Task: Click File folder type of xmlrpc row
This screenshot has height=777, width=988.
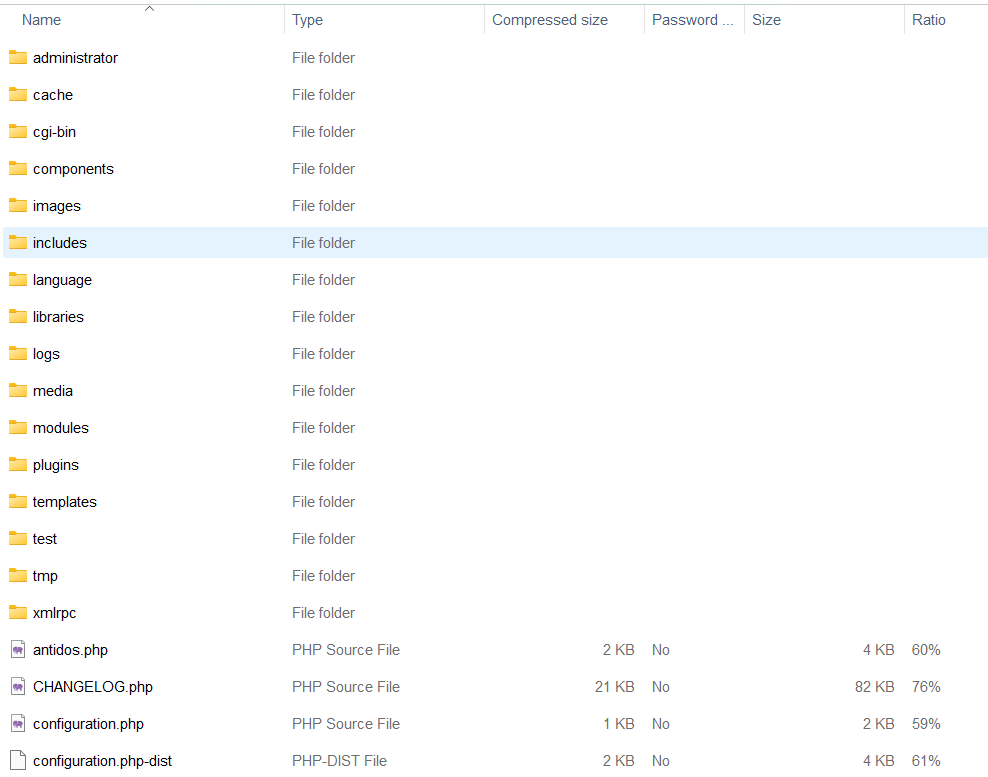Action: pos(323,613)
